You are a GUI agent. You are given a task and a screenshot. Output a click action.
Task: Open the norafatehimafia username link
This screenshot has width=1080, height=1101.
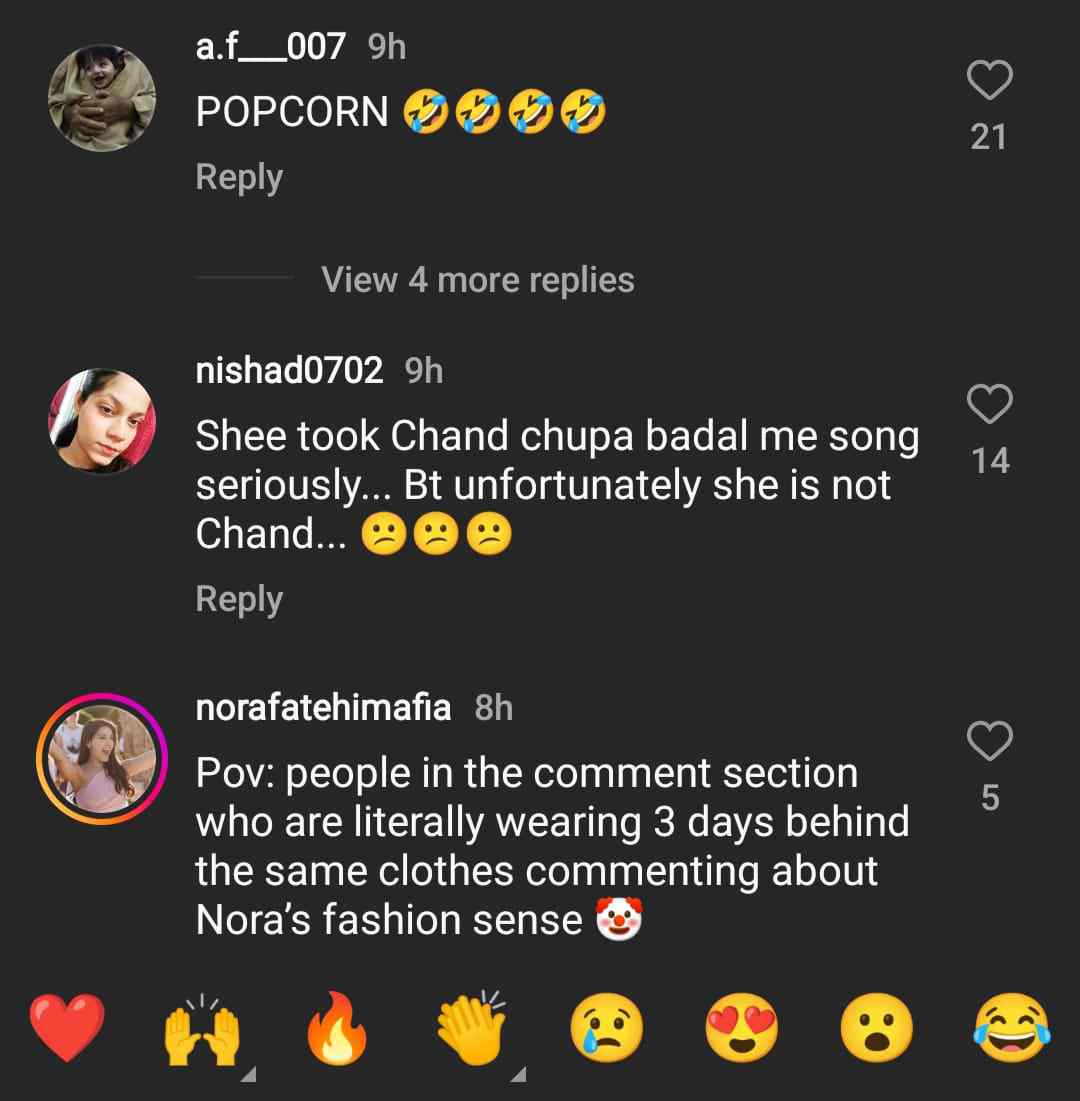(323, 708)
